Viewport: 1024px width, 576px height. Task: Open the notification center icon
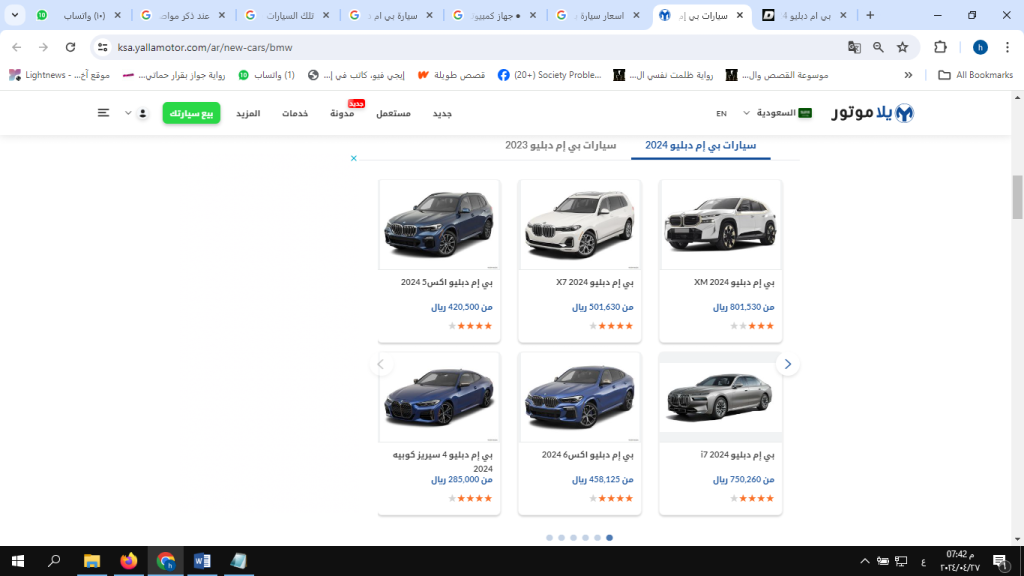pyautogui.click(x=1001, y=561)
